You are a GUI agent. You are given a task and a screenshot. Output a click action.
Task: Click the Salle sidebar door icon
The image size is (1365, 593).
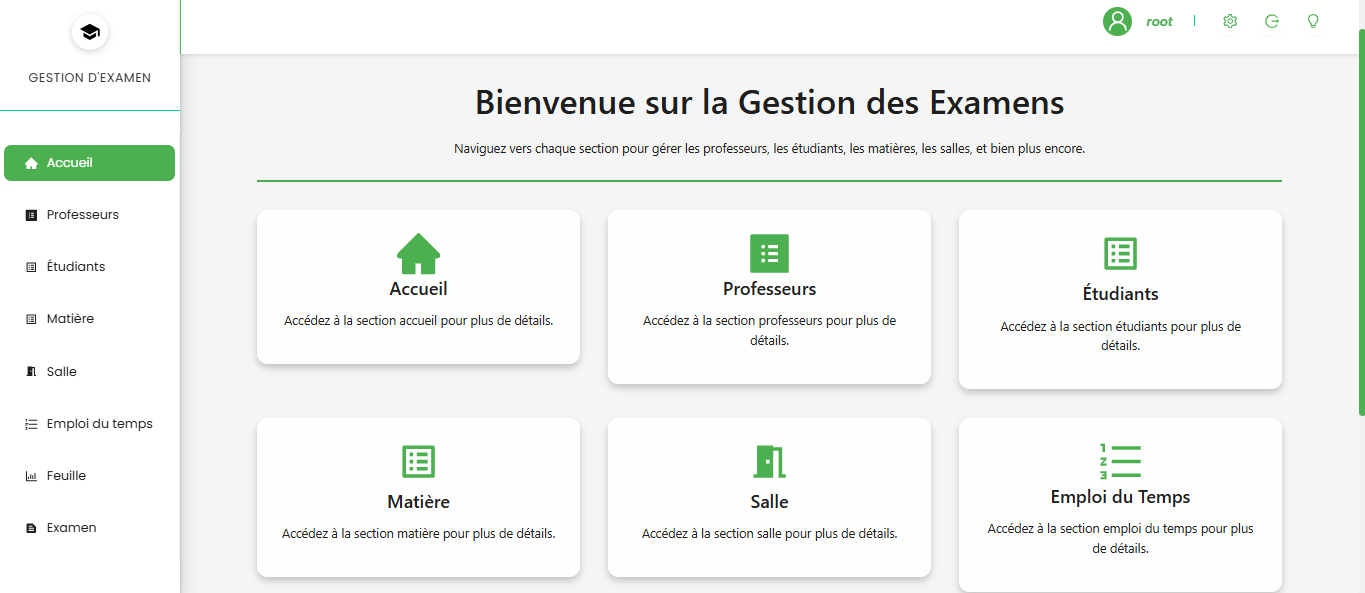(x=31, y=372)
